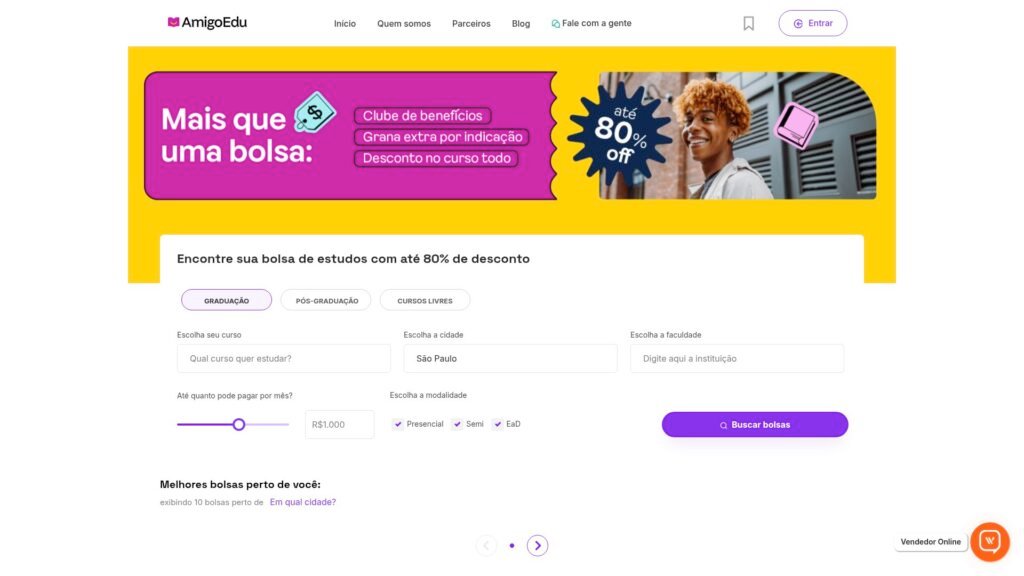
Task: Go to next carousel page arrow
Action: click(537, 545)
